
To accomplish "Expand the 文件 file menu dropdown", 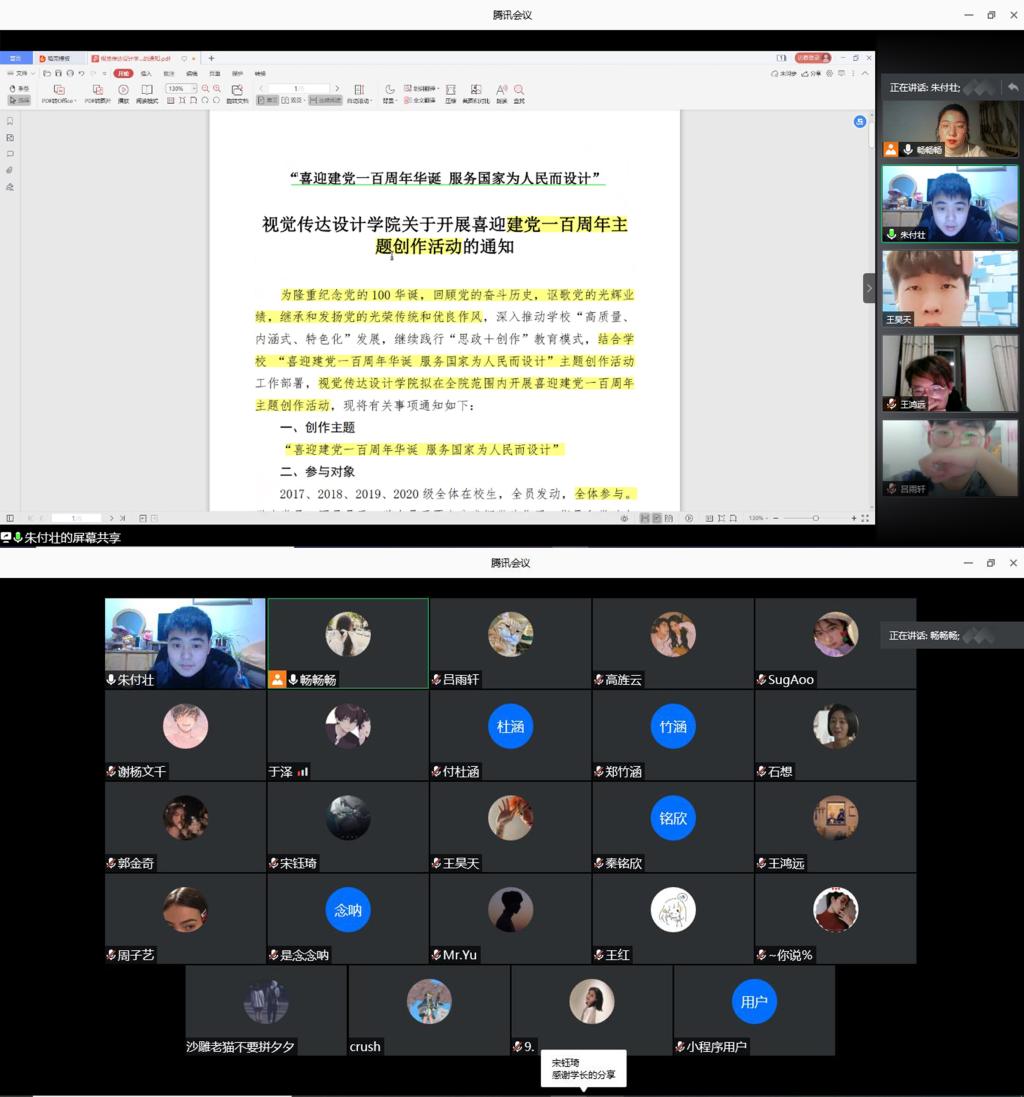I will click(x=21, y=73).
